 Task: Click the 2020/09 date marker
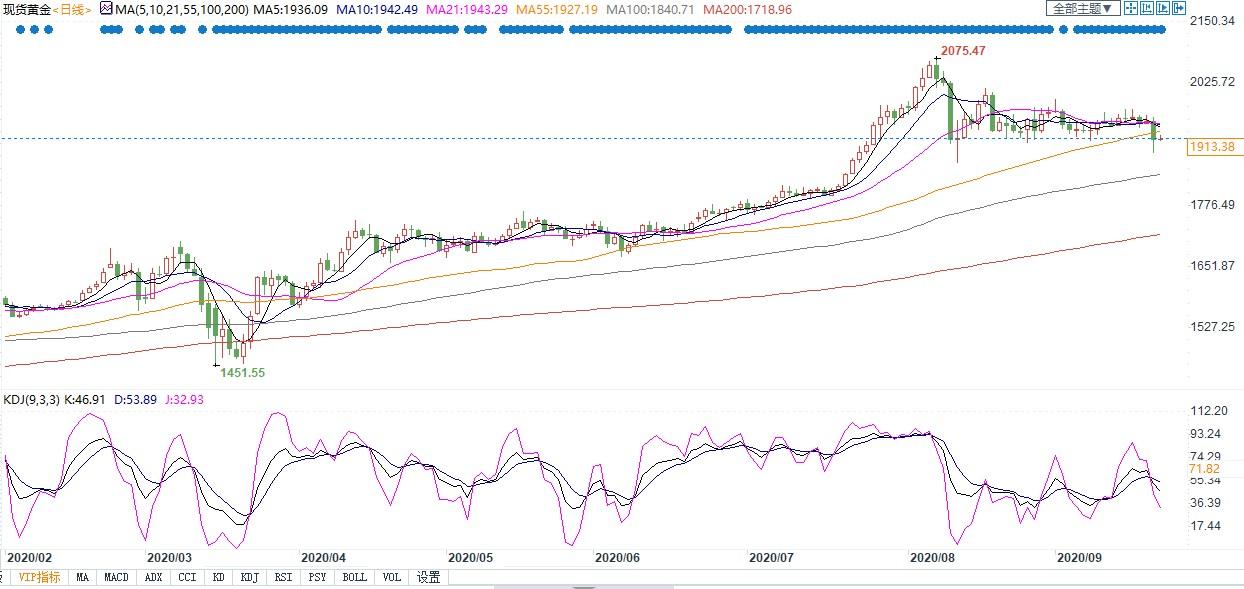pos(1079,556)
